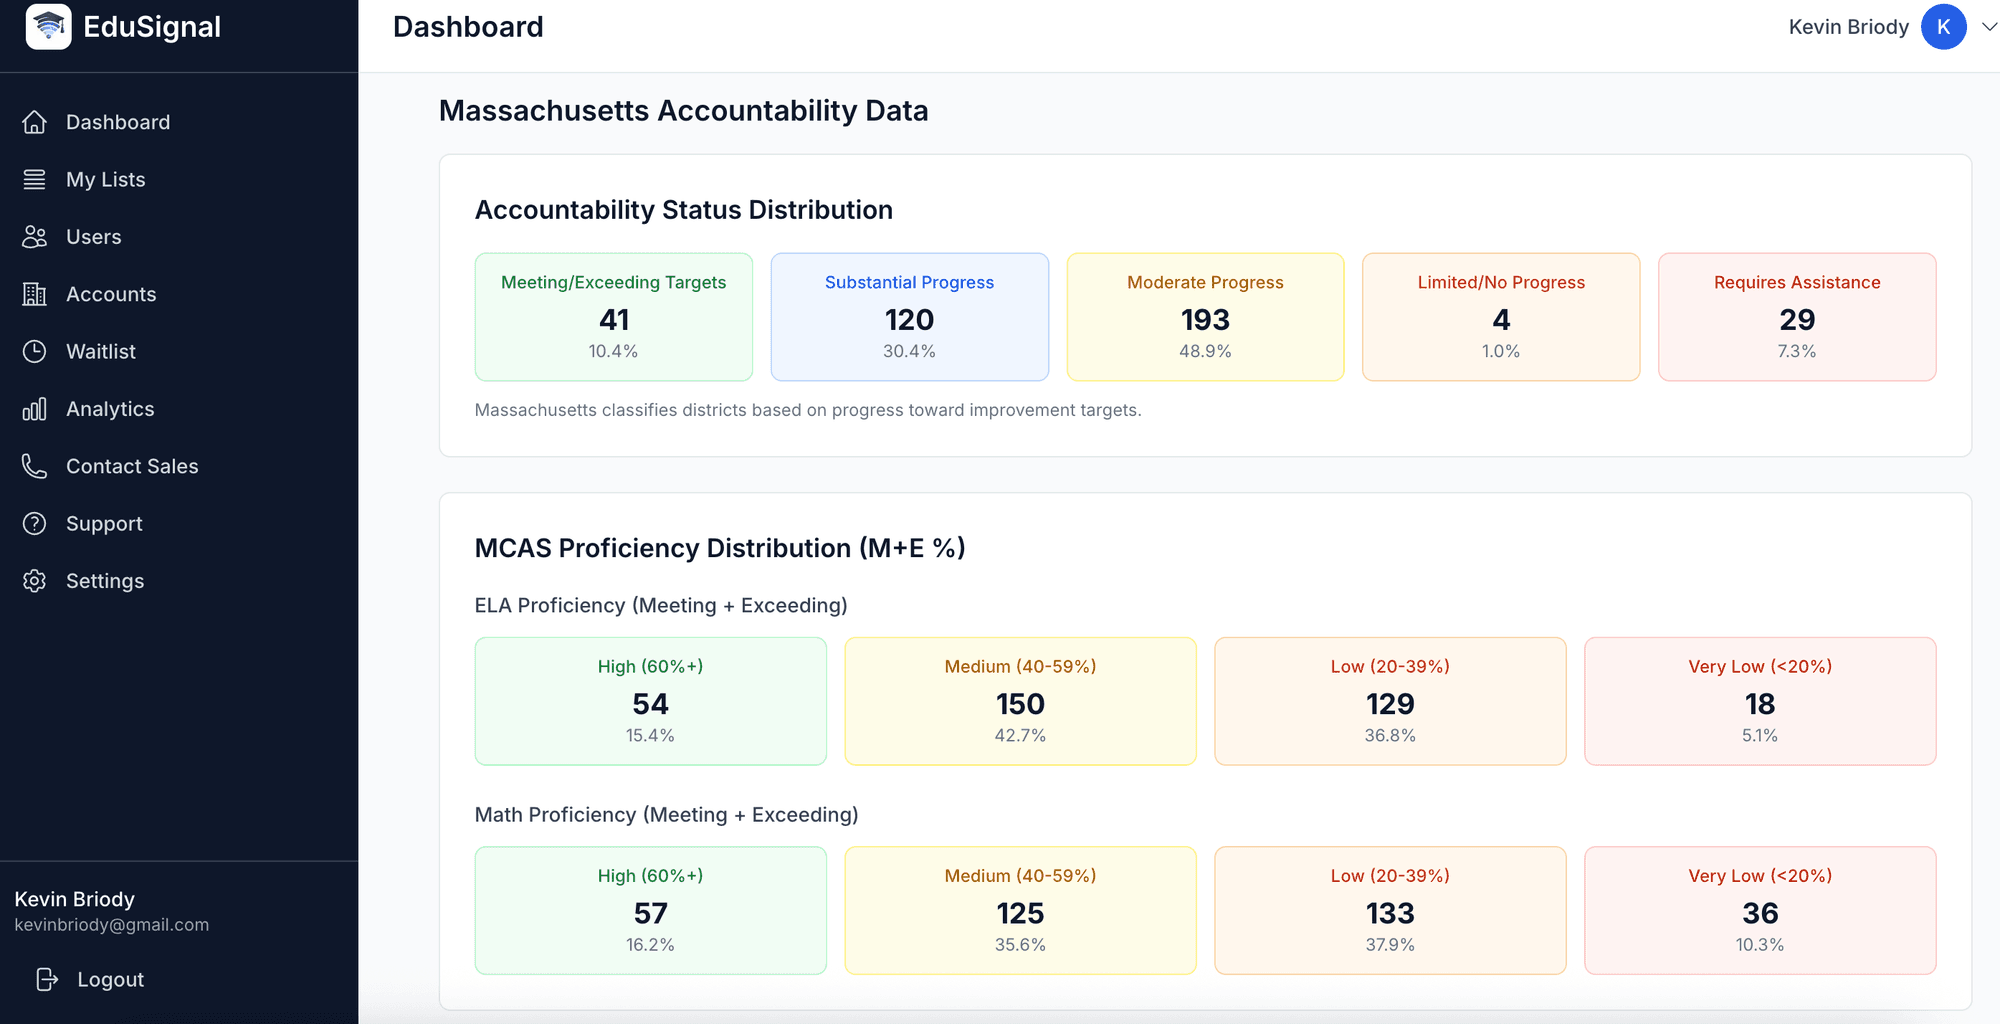Click the Accounts building icon
The width and height of the screenshot is (2000, 1024).
coord(35,294)
